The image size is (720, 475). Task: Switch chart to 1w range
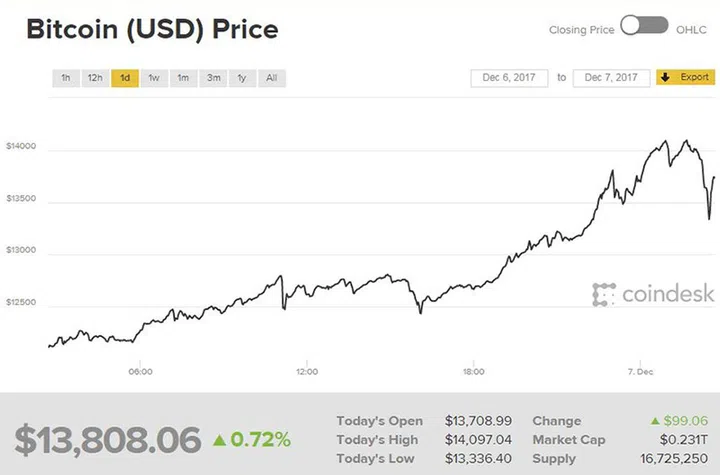(x=154, y=78)
